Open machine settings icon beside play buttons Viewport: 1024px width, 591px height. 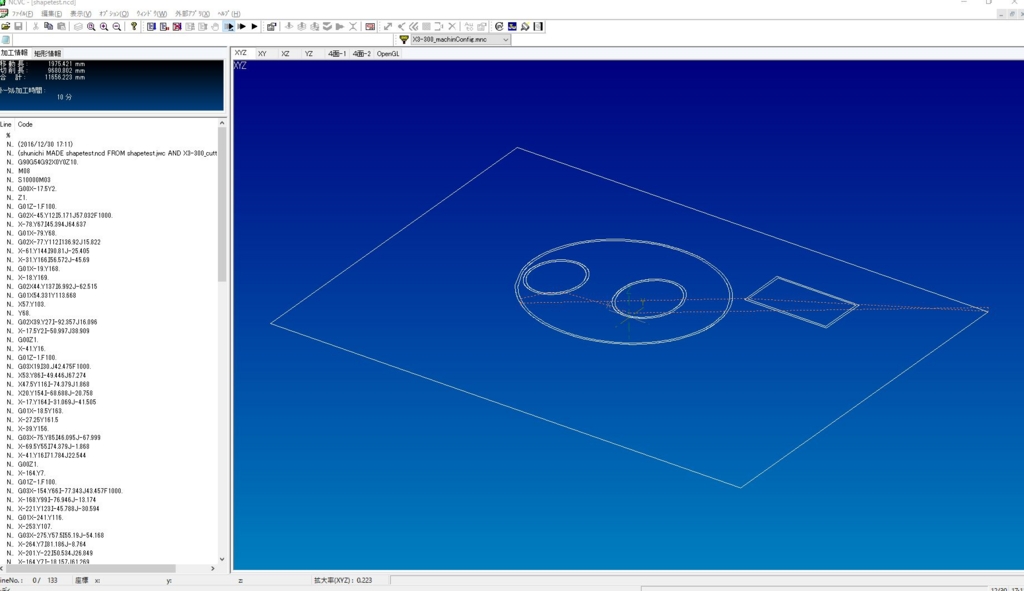point(272,26)
